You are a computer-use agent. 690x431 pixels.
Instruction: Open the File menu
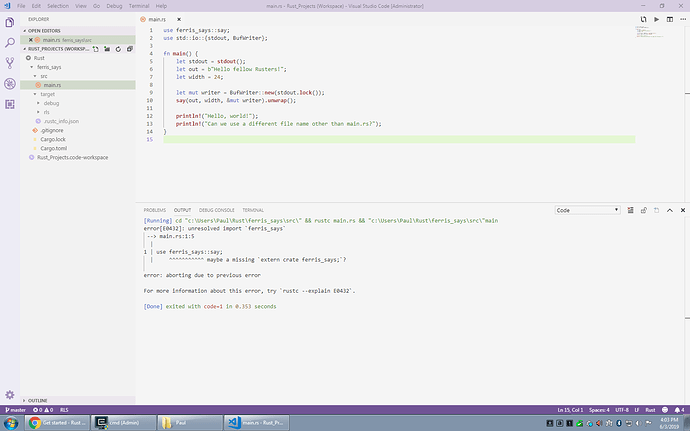point(21,6)
